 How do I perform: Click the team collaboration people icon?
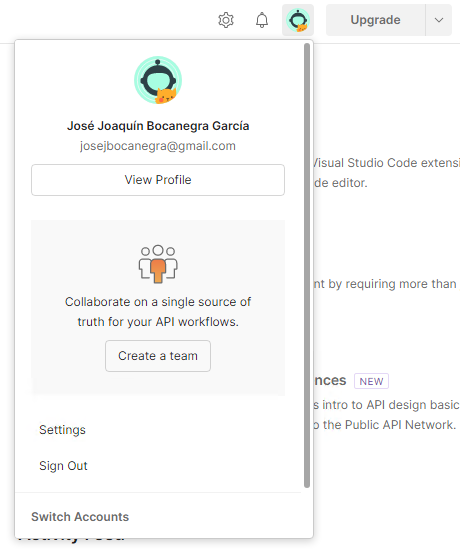[158, 264]
